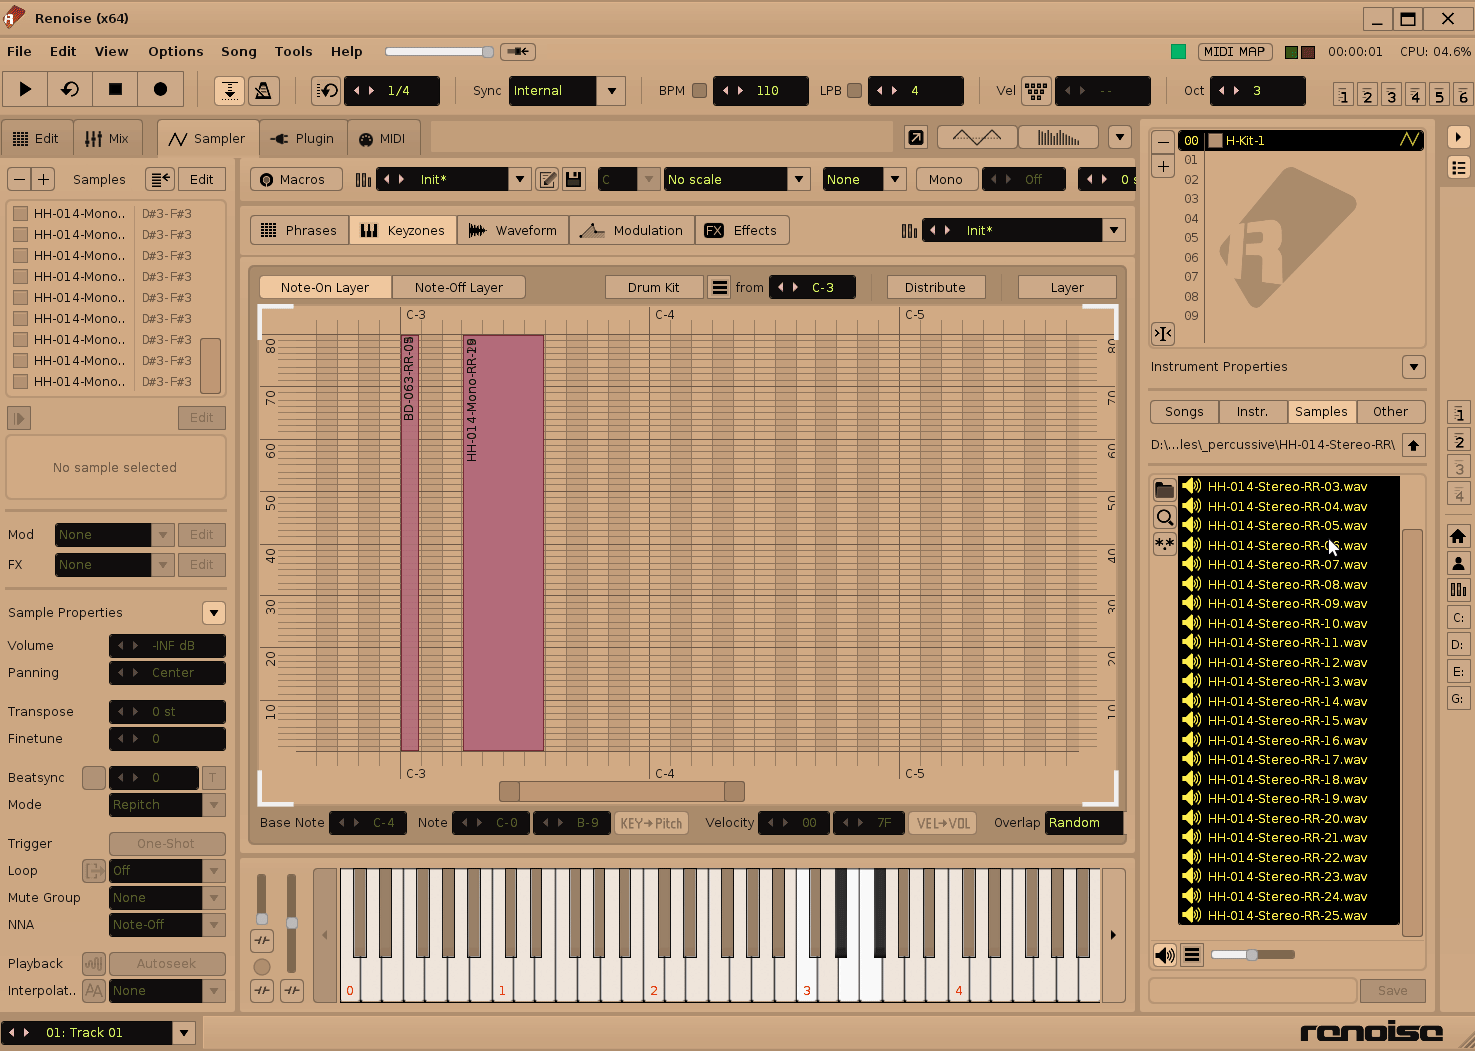The image size is (1475, 1051).
Task: Select the track scopes waveform icon
Action: click(x=975, y=136)
